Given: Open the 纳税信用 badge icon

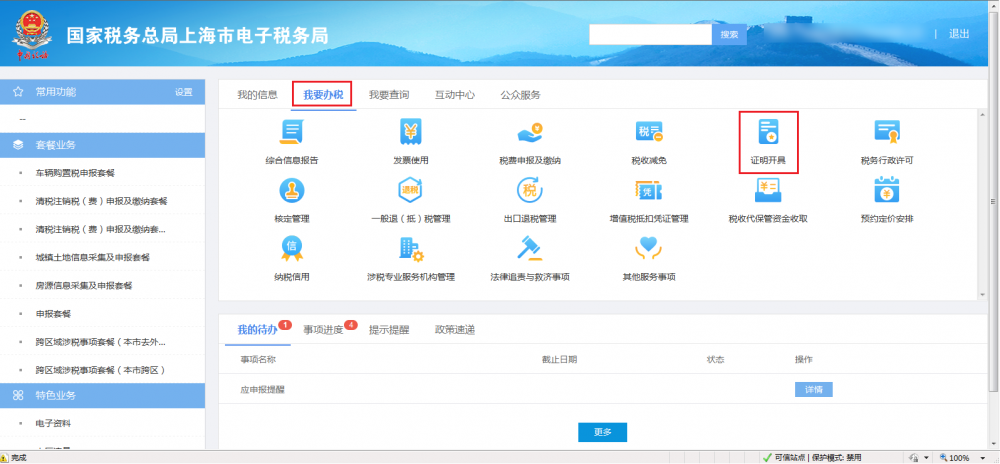Looking at the screenshot, I should 291,249.
